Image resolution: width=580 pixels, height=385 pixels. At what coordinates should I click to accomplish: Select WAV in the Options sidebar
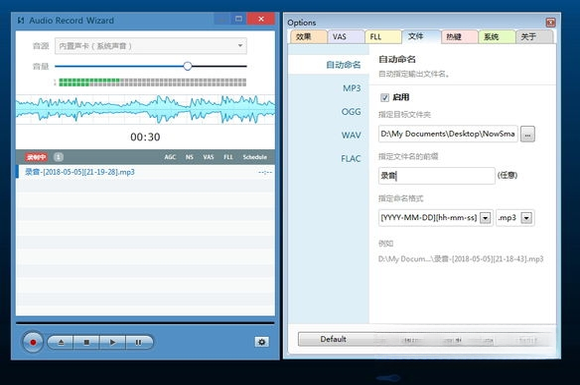point(351,135)
